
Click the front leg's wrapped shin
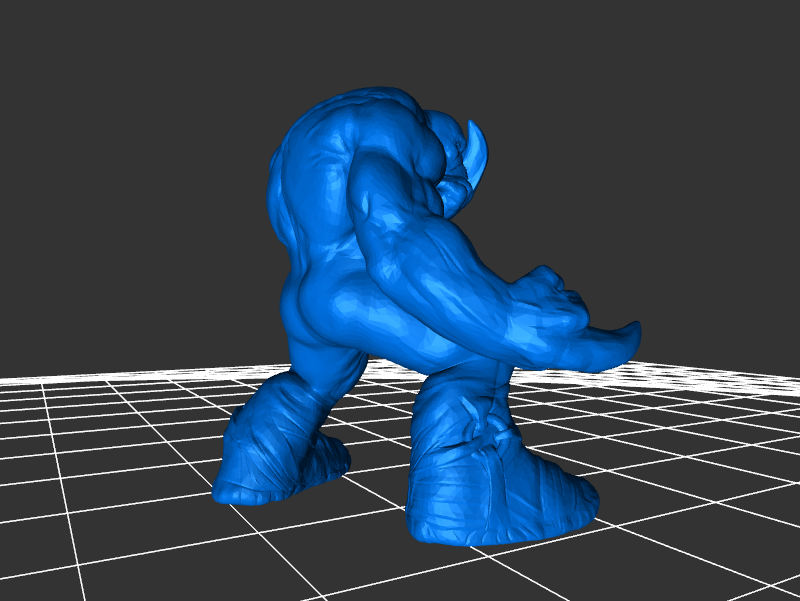[x=460, y=420]
